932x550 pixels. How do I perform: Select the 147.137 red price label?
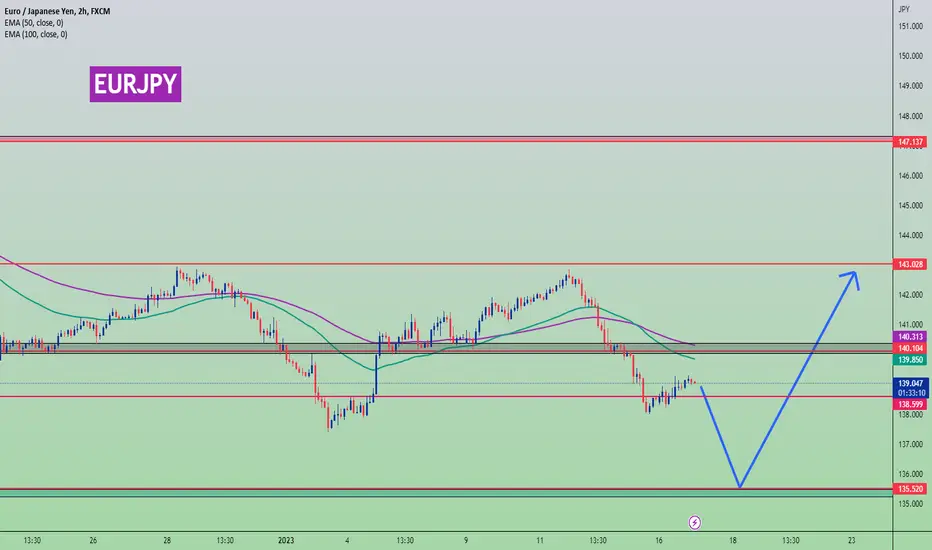[x=910, y=142]
